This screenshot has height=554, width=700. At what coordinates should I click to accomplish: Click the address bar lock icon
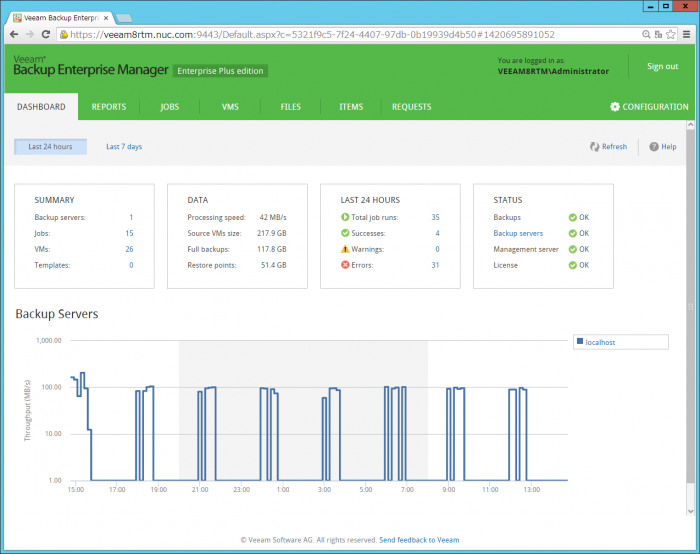(64, 34)
